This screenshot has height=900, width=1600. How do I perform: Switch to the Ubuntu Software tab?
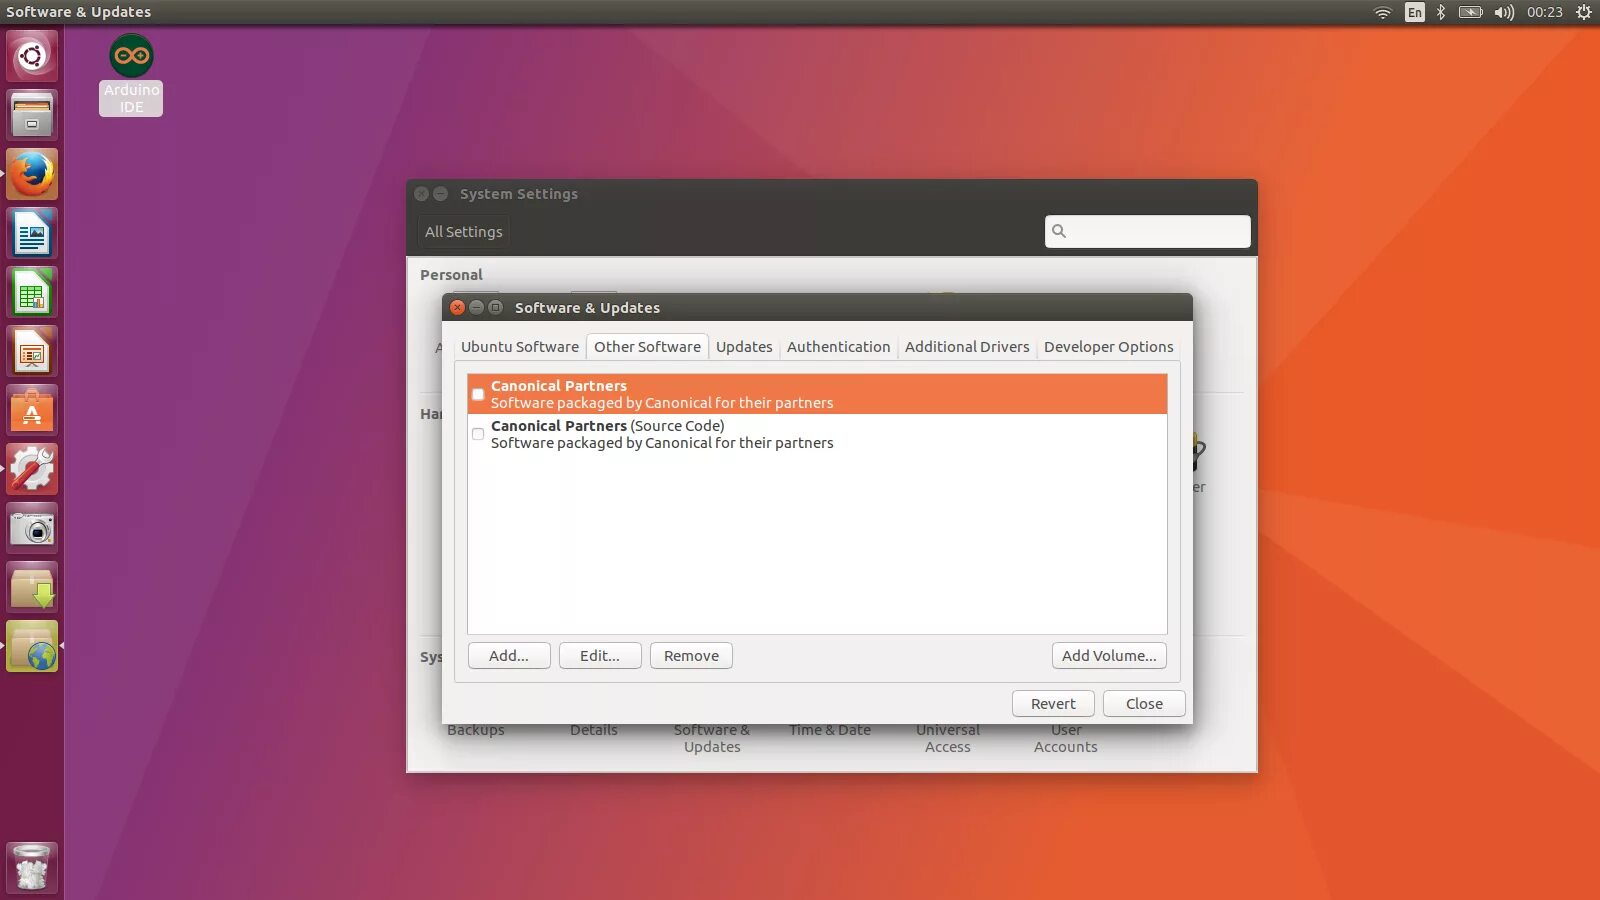pyautogui.click(x=520, y=347)
